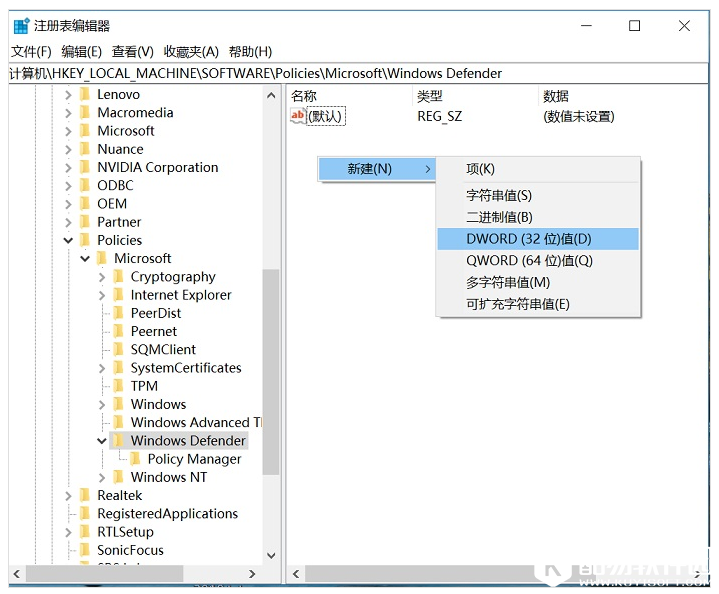Click the Cryptography folder icon
This screenshot has height=594, width=719.
[x=118, y=277]
